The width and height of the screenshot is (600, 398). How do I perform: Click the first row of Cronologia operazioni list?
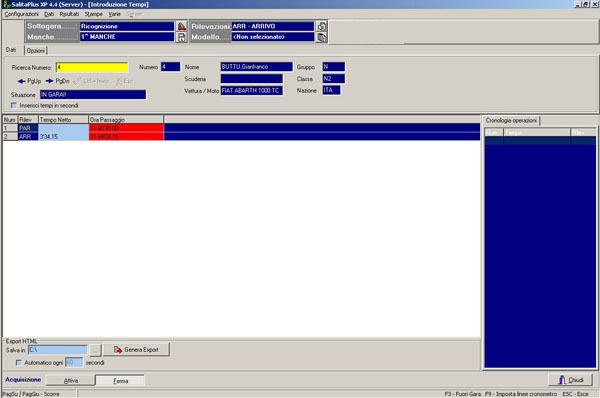tap(540, 141)
